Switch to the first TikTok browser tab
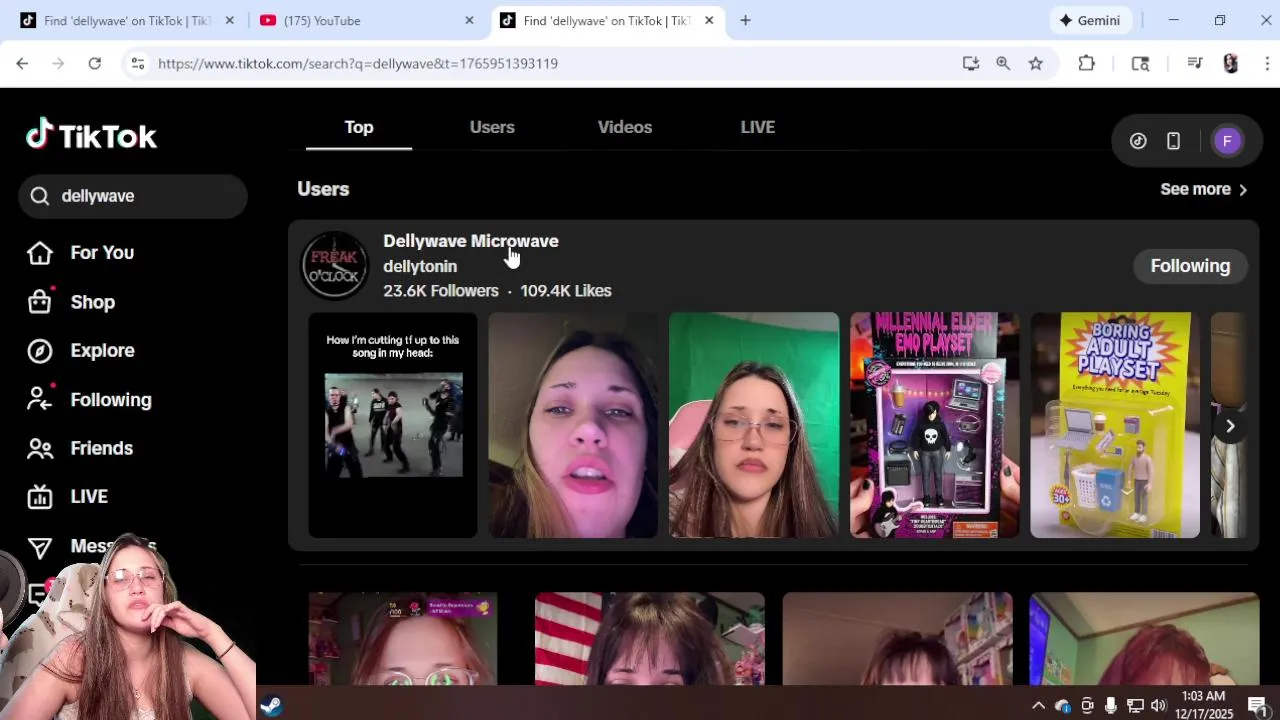Image resolution: width=1280 pixels, height=720 pixels. point(125,20)
